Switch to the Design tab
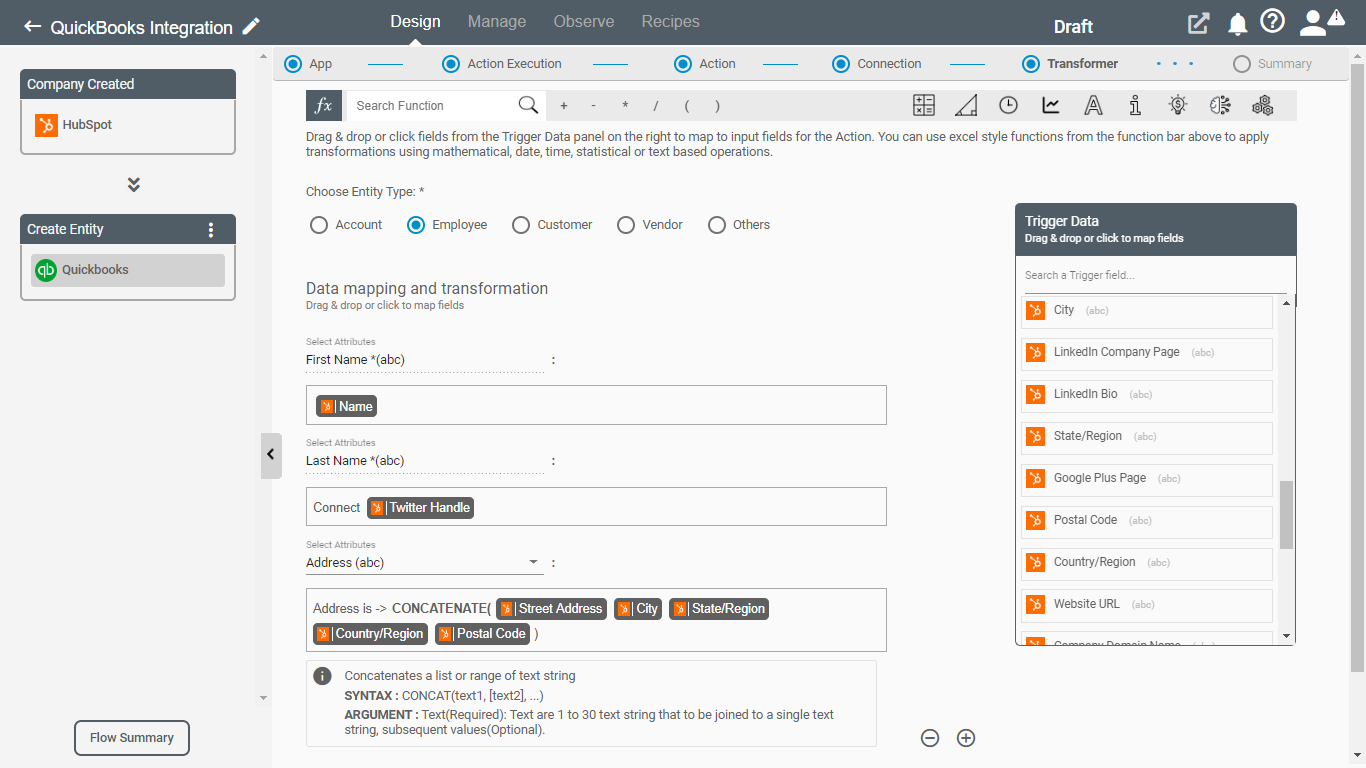The height and width of the screenshot is (768, 1366). (415, 21)
